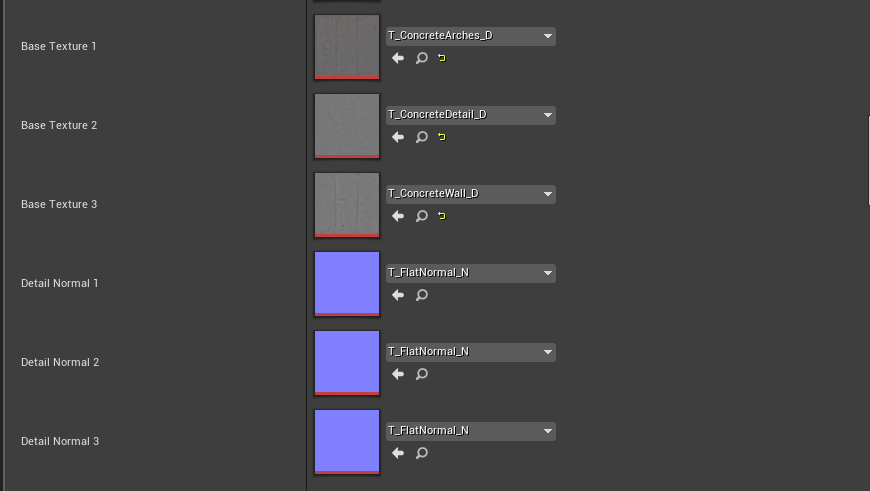870x491 pixels.
Task: Open the T_ConcreteDetail_D texture dropdown
Action: point(470,115)
